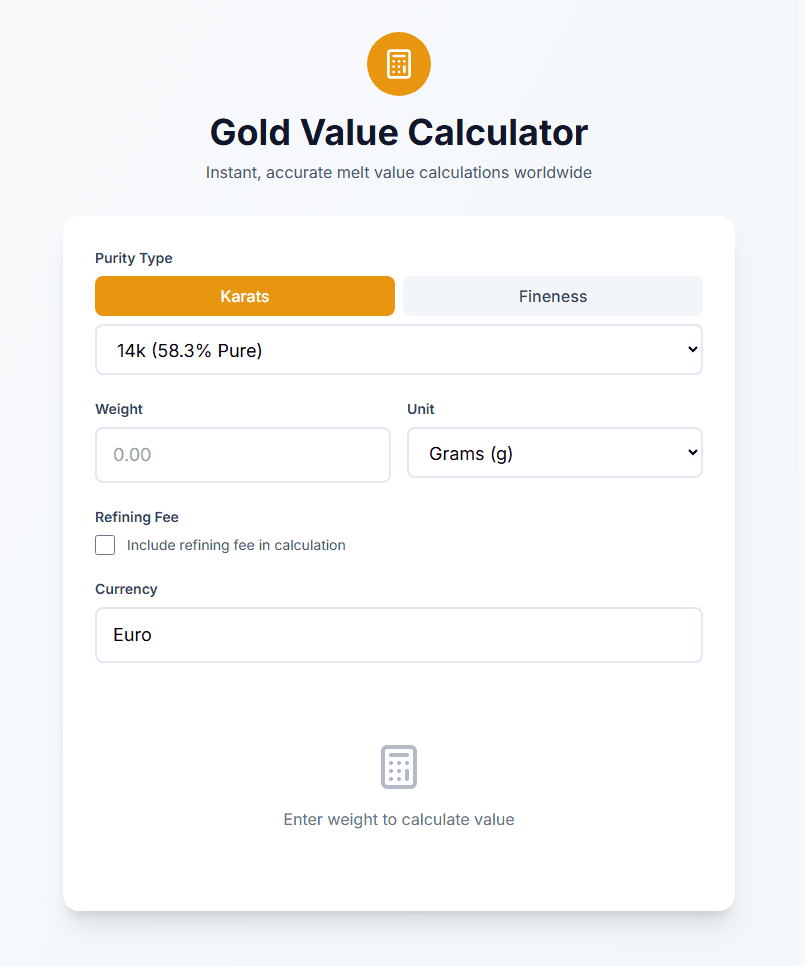The image size is (805, 966).
Task: Click the "Purity Type" label
Action: pyautogui.click(x=134, y=258)
